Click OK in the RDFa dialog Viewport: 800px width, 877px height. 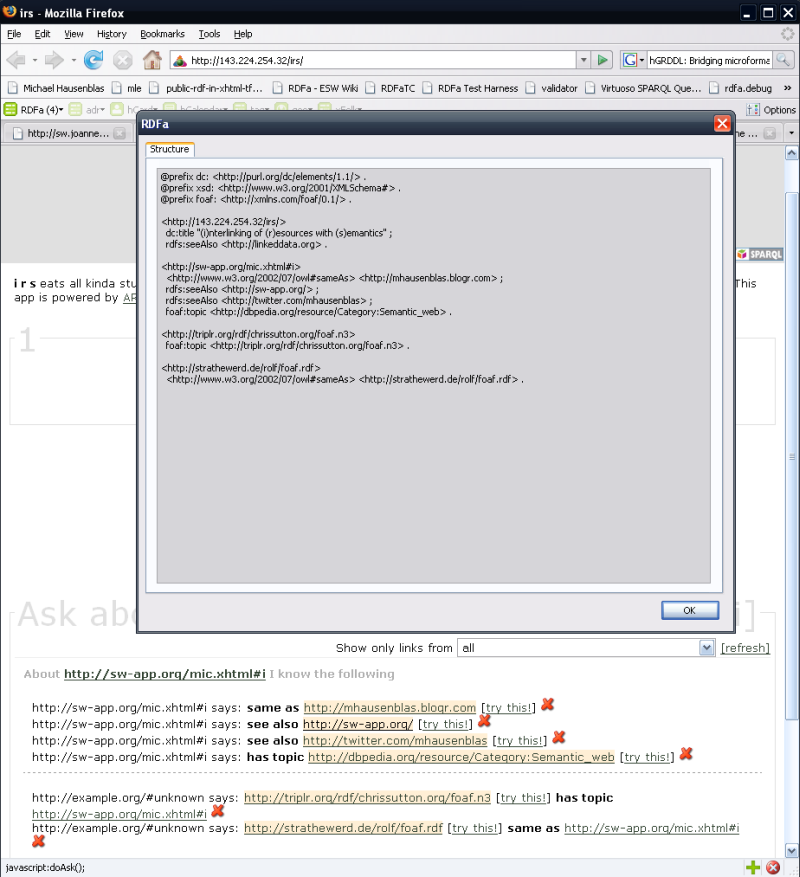pos(689,610)
